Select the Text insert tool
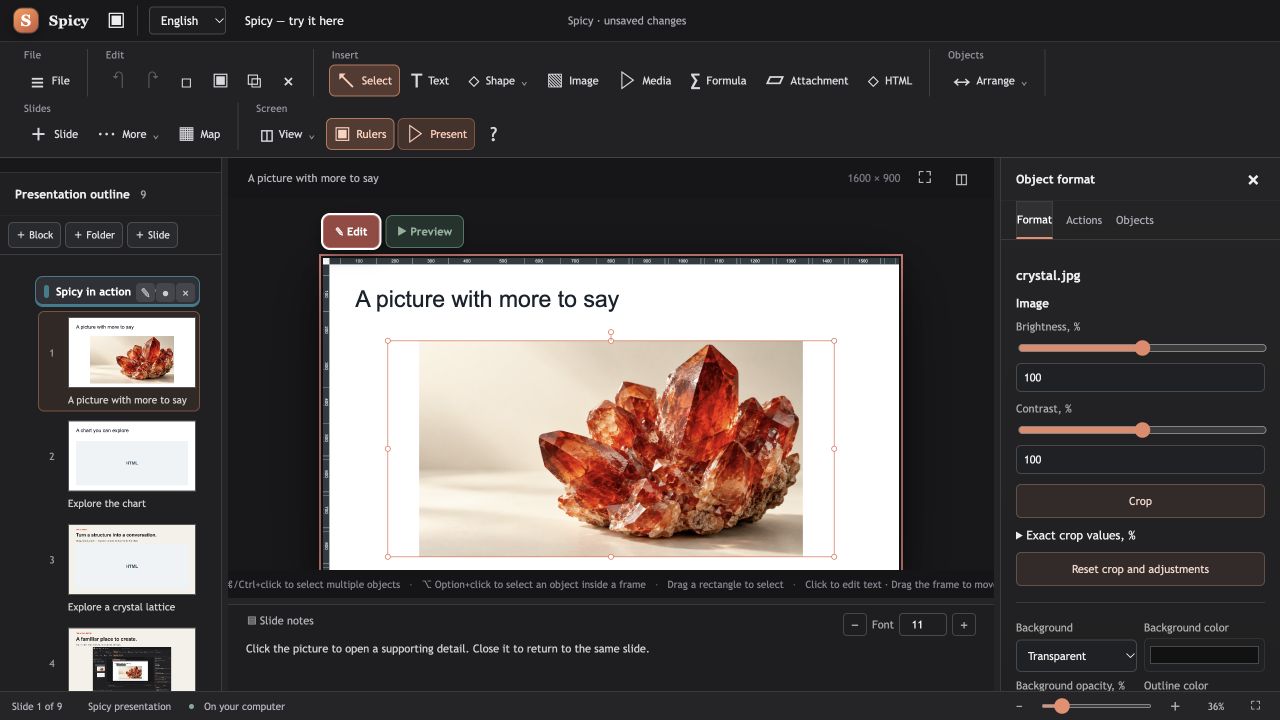Image resolution: width=1280 pixels, height=720 pixels. pyautogui.click(x=430, y=81)
